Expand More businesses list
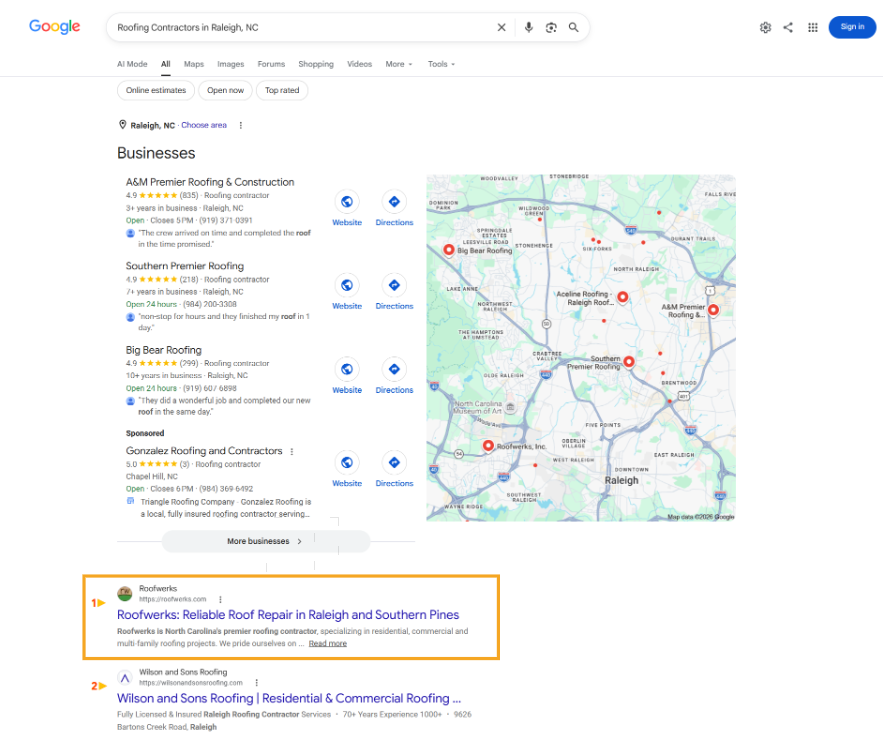This screenshot has width=883, height=736. (x=265, y=541)
